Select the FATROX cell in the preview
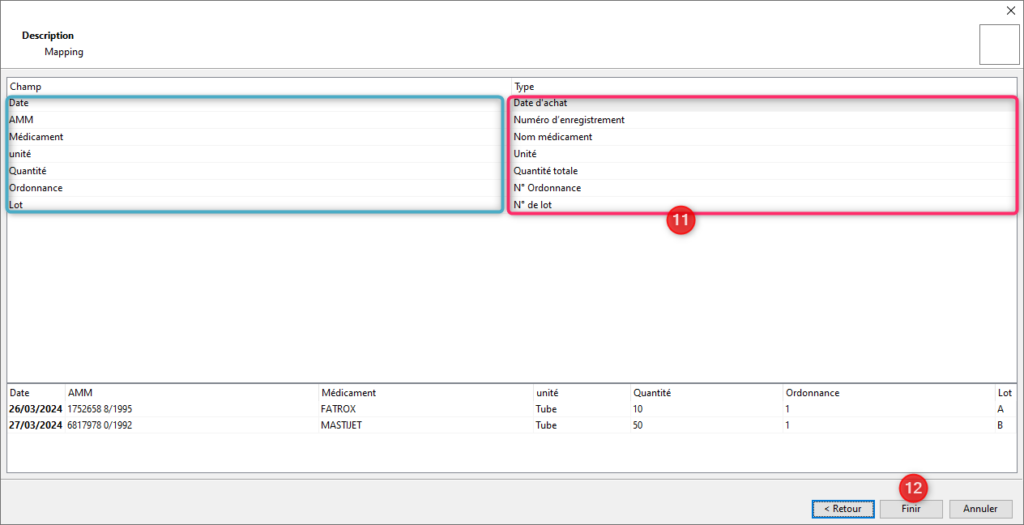The image size is (1024, 525). [338, 409]
